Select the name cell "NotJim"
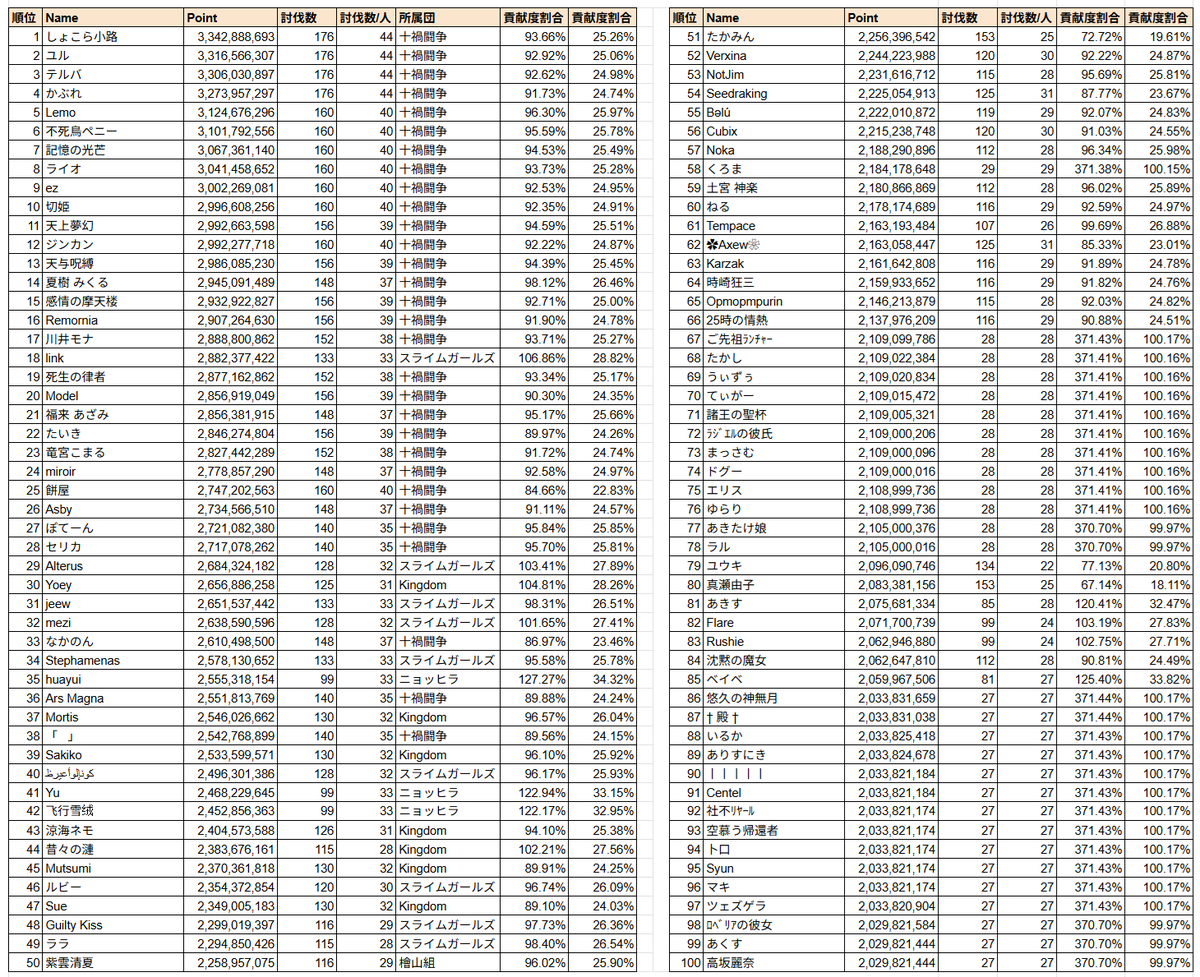Screen dimensions: 1200x977 tap(773, 75)
